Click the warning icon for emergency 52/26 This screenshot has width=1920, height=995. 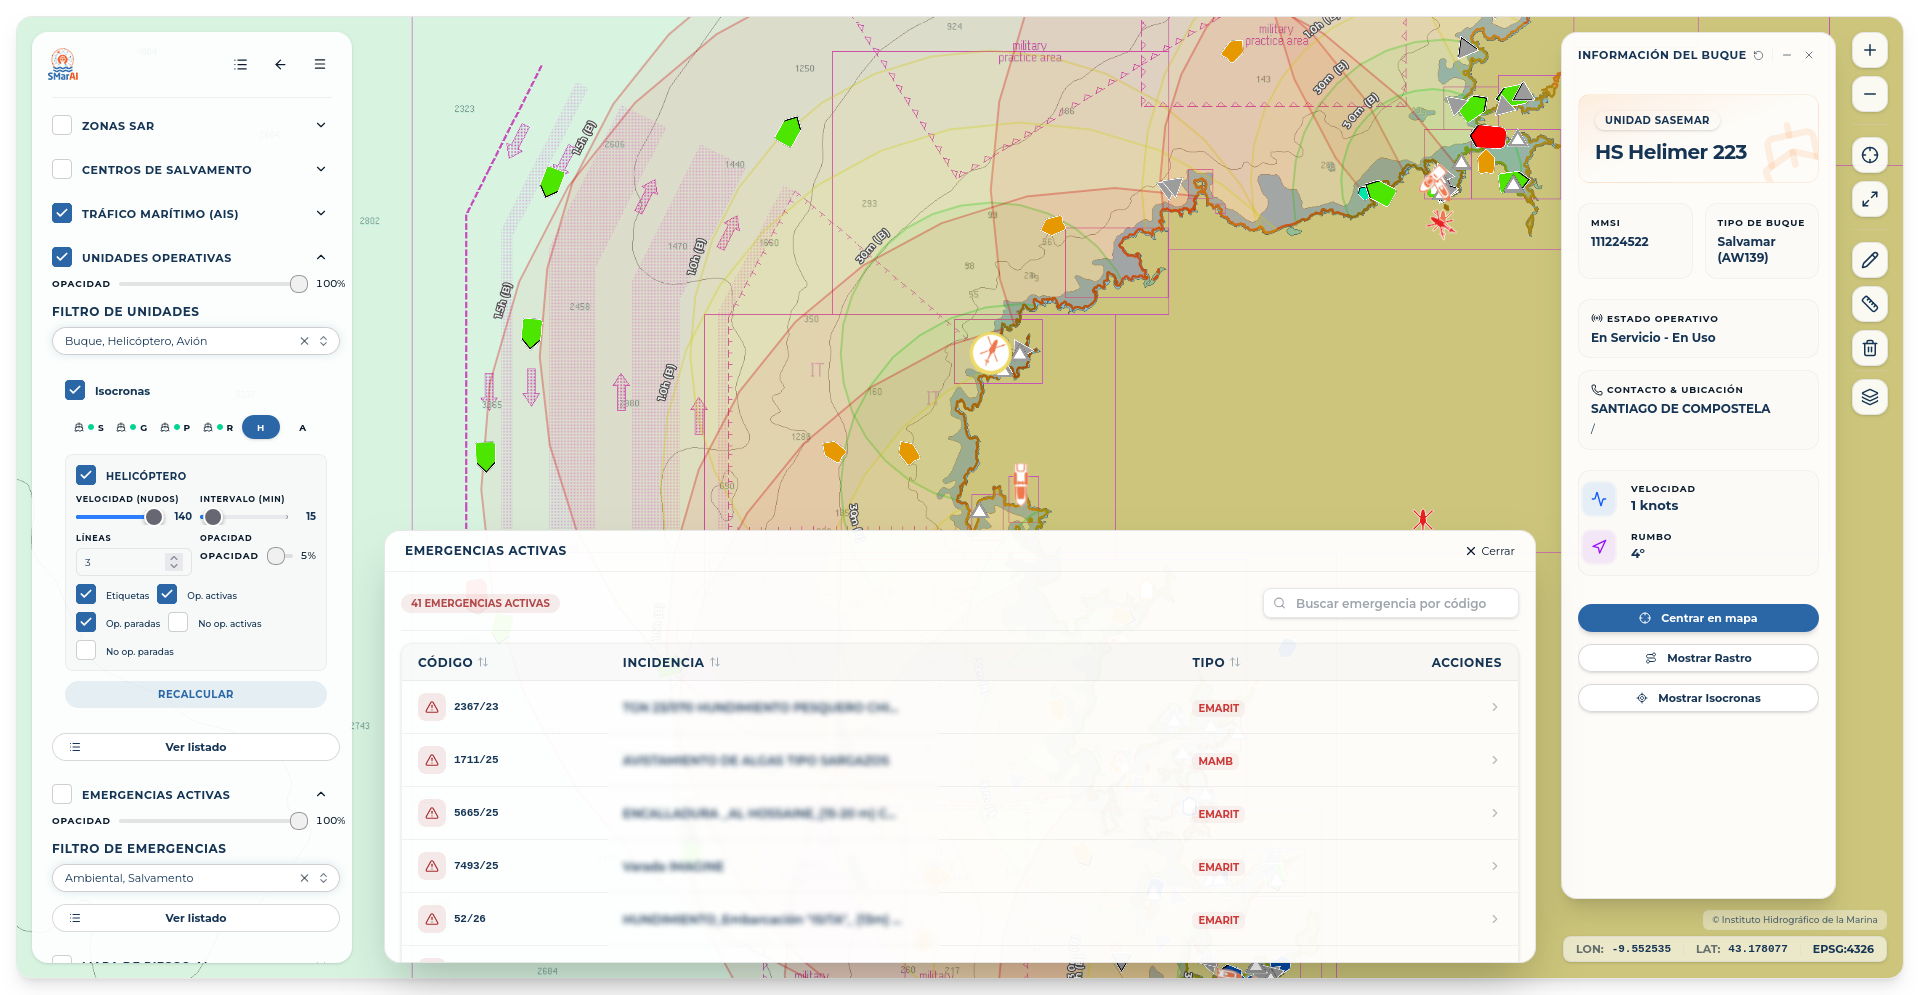point(432,919)
